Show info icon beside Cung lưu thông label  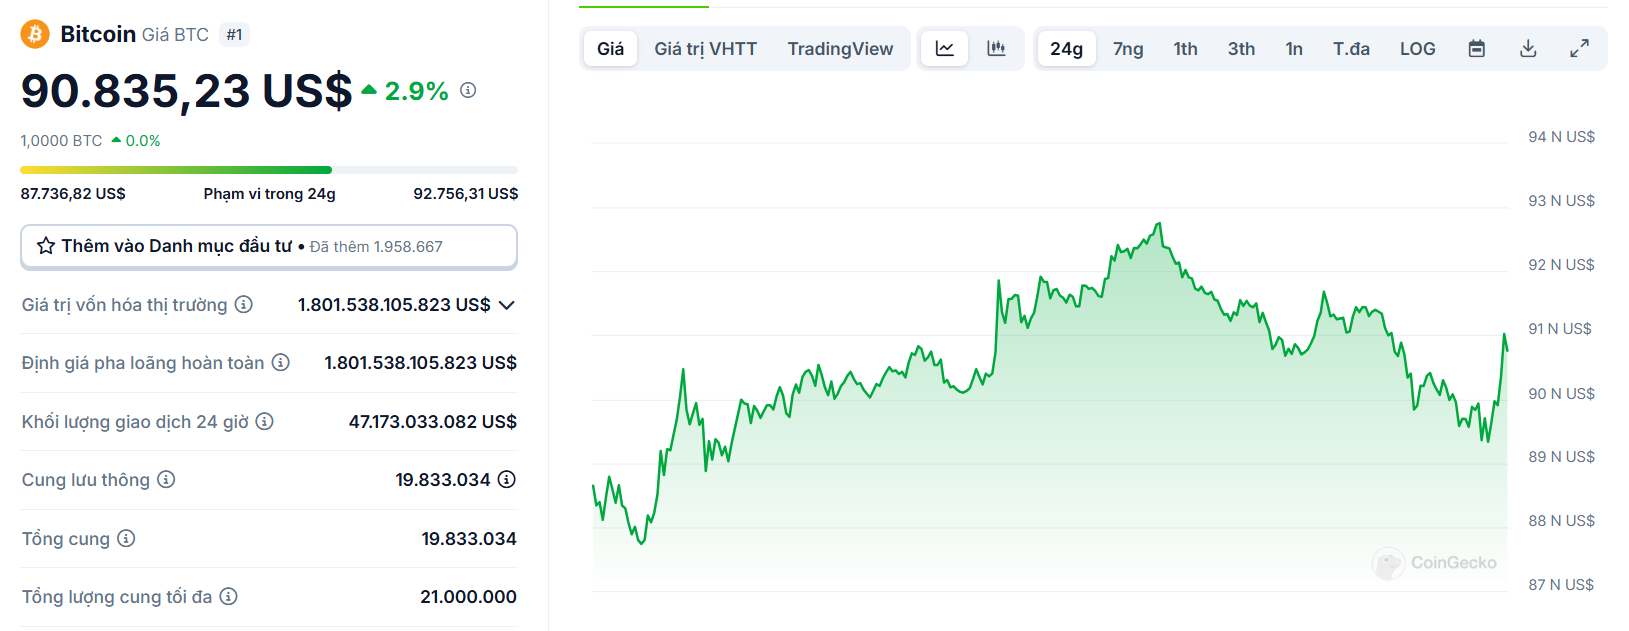[x=167, y=479]
